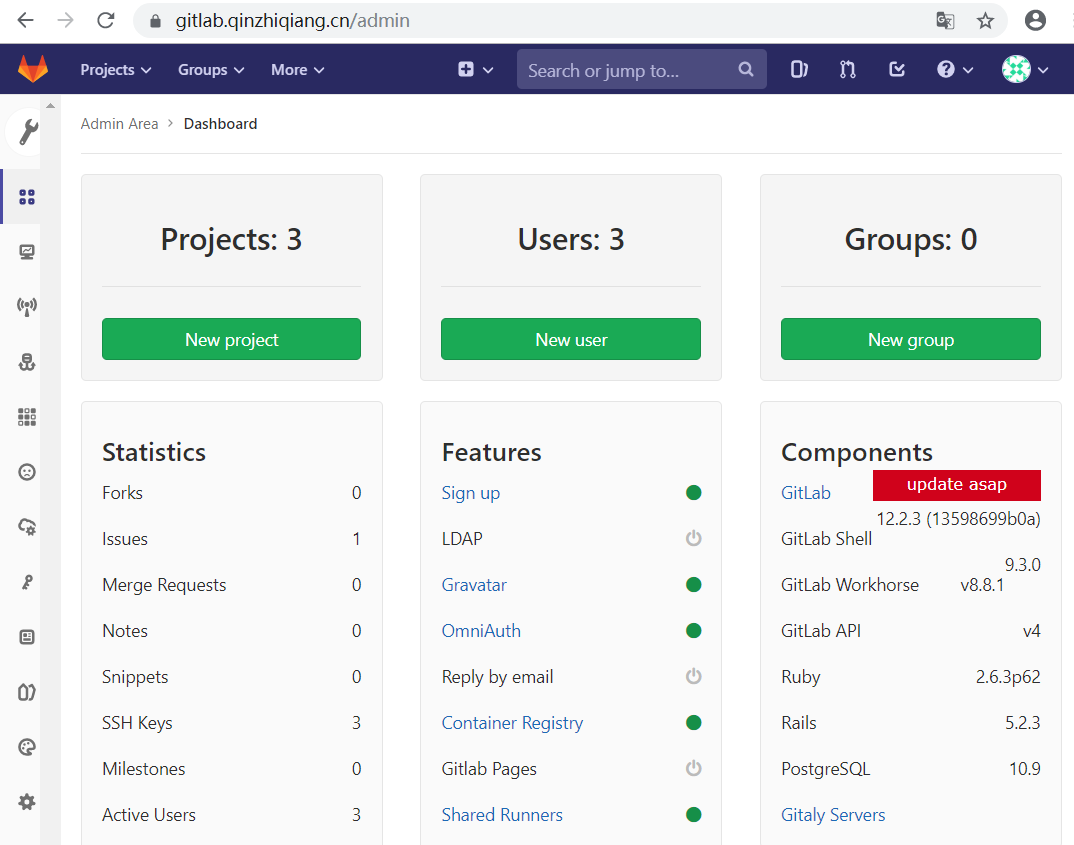1074x845 pixels.
Task: Go back with browser back arrow
Action: (x=25, y=21)
